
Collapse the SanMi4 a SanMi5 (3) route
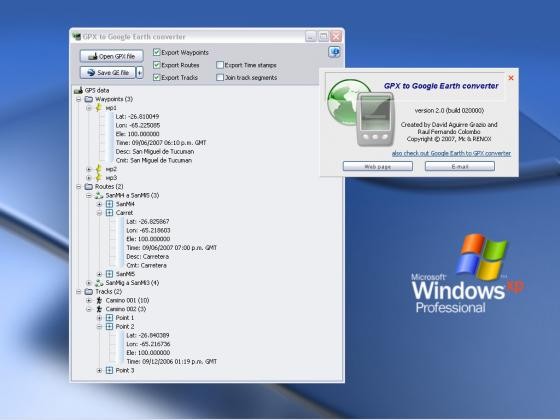tap(89, 195)
